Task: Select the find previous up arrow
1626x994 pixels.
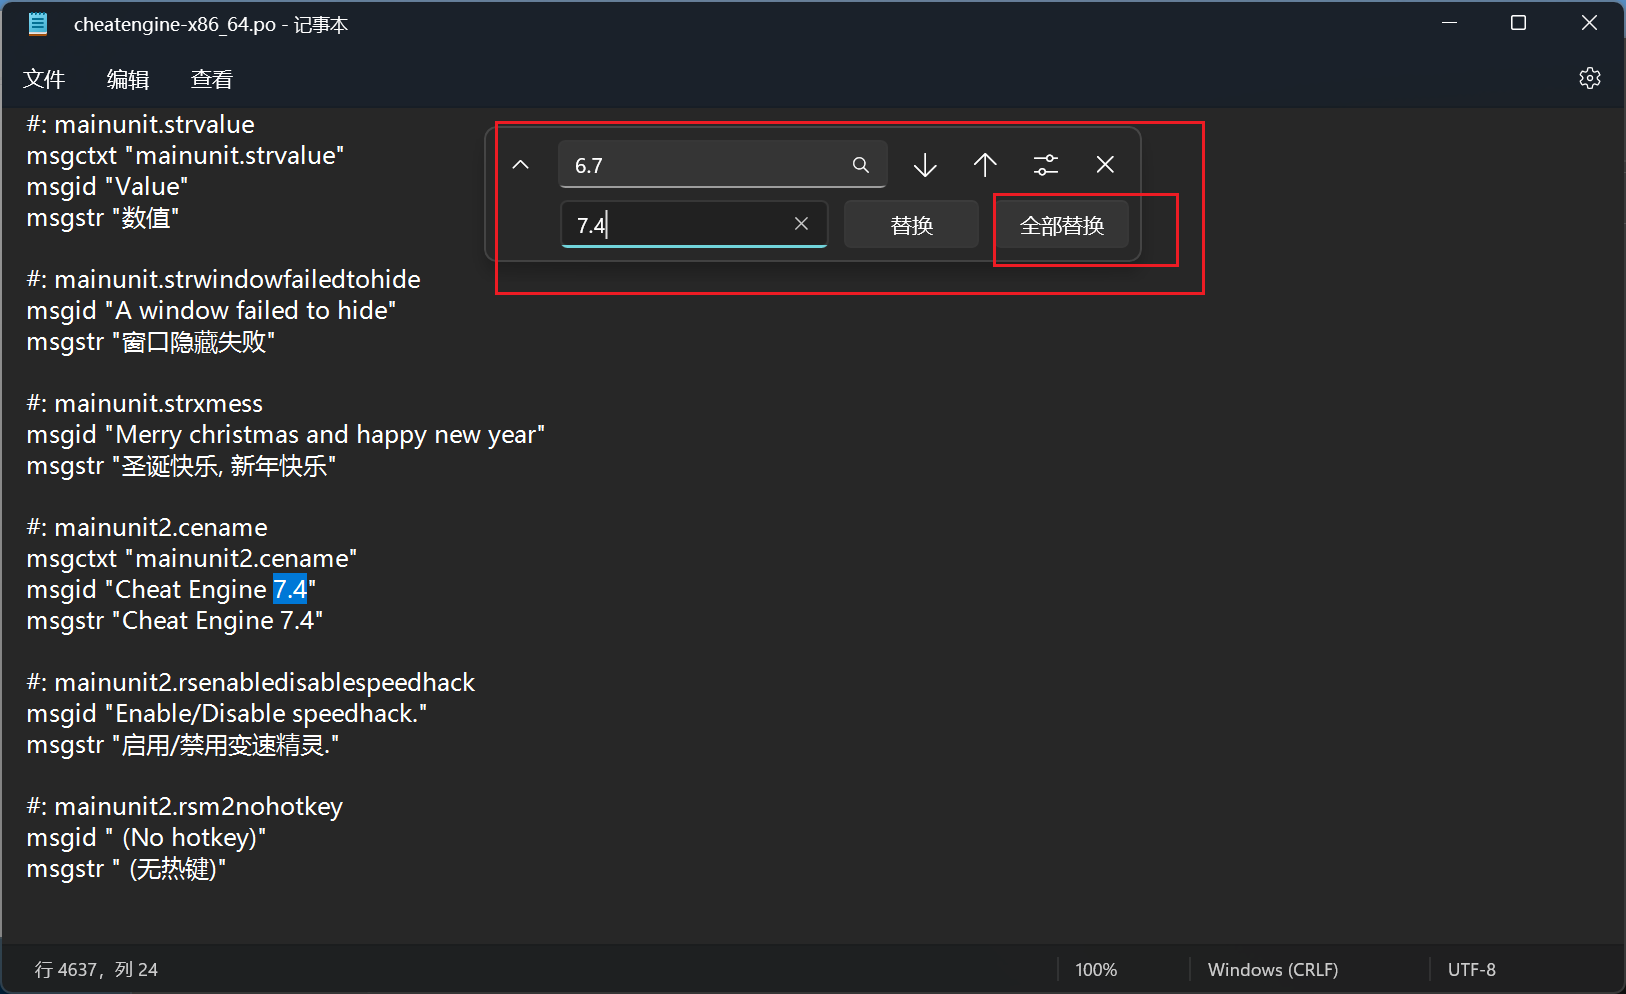Action: click(985, 164)
